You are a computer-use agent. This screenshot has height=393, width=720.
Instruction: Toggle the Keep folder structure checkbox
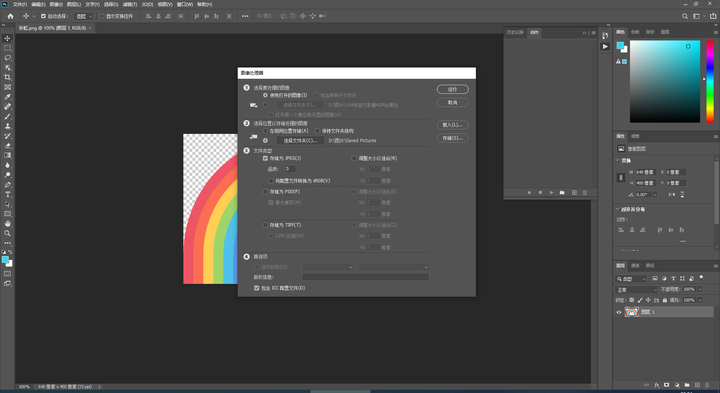(x=317, y=131)
